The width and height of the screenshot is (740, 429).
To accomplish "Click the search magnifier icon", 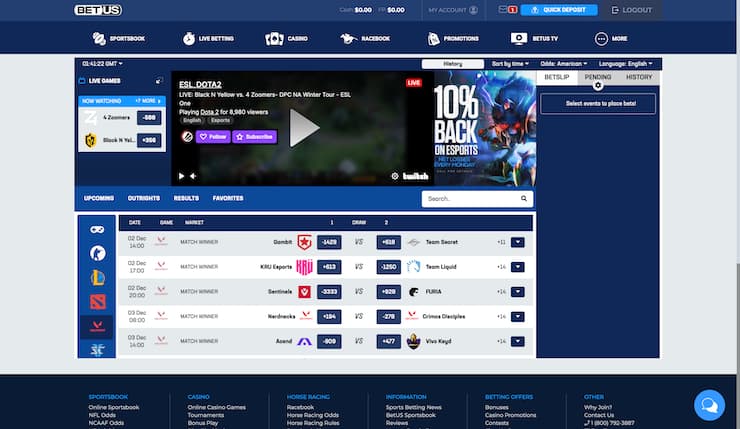I will click(523, 199).
